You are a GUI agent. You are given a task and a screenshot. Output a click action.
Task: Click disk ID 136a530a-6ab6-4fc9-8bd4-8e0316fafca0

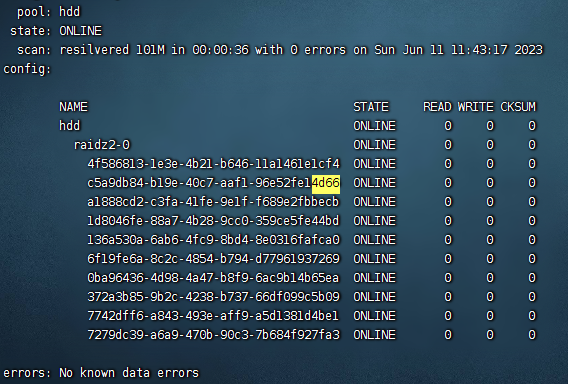click(x=213, y=240)
